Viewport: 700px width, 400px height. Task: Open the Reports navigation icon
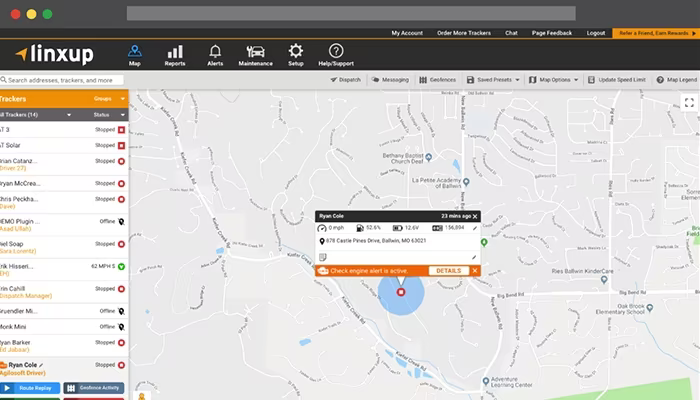click(x=175, y=55)
